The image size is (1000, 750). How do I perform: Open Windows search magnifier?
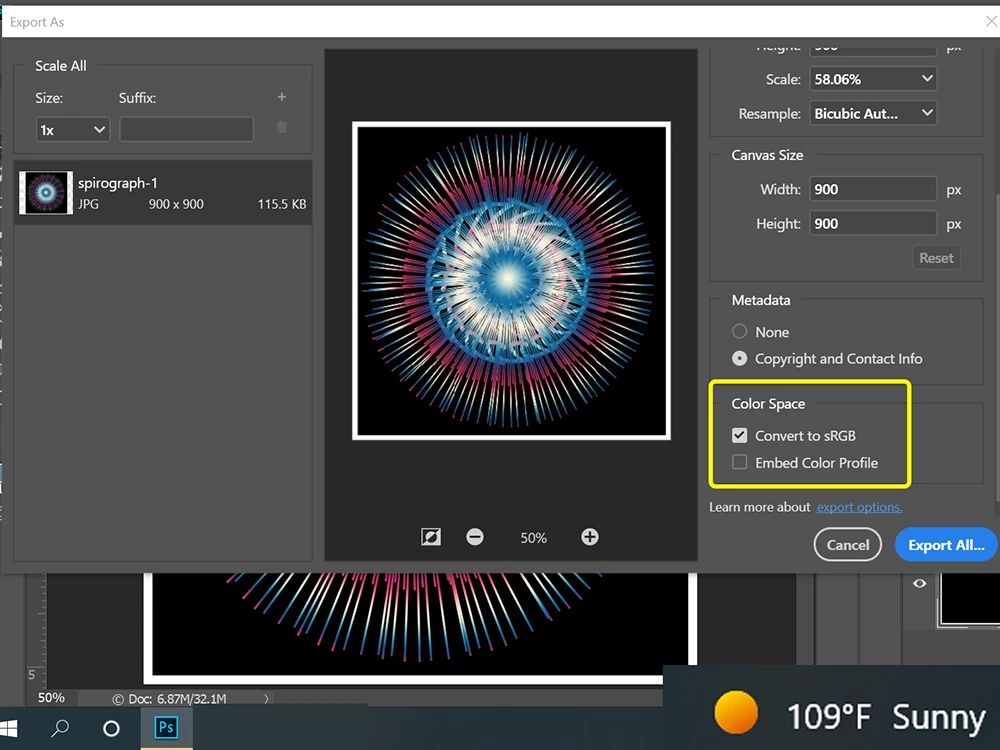point(60,728)
